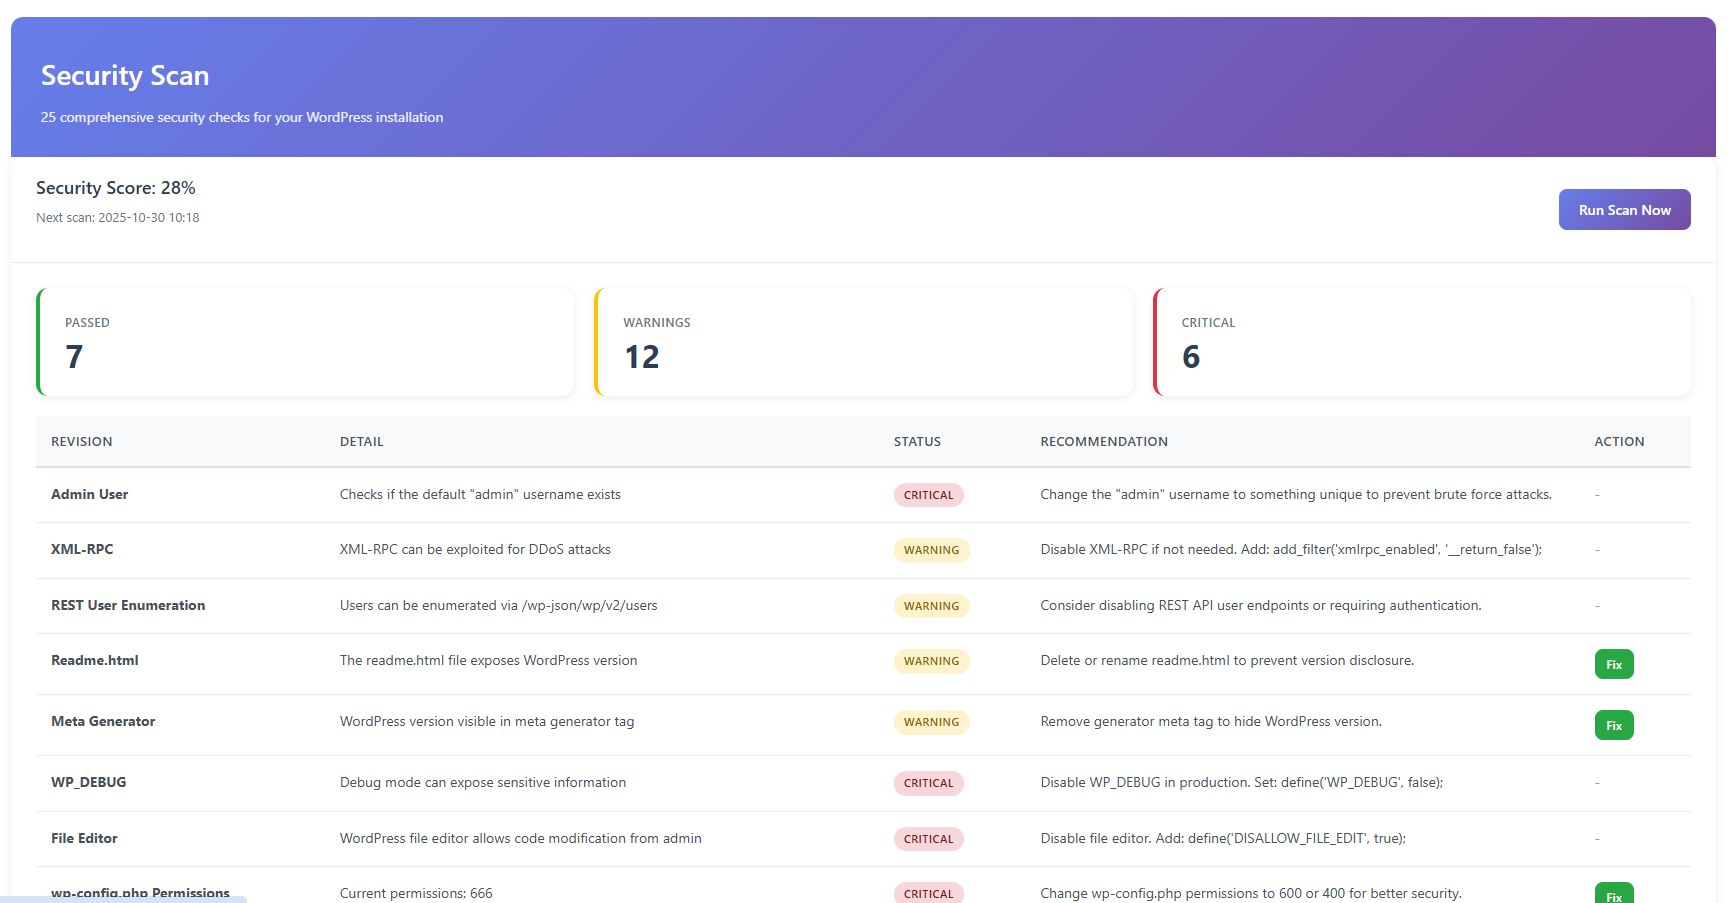Screen dimensions: 1729x903
Task: Click the Critical badge for Admin User
Action: pos(929,495)
